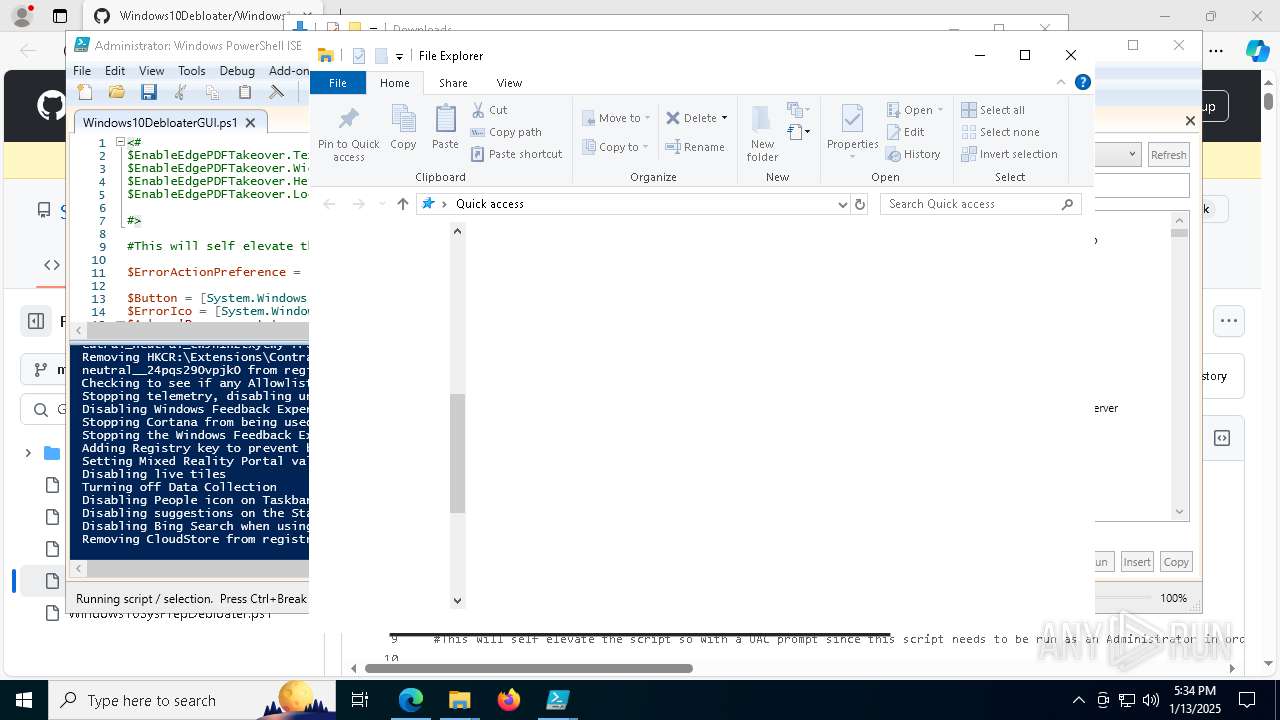Click the Refresh button in ISE commands pane
This screenshot has width=1280, height=720.
tap(1168, 155)
